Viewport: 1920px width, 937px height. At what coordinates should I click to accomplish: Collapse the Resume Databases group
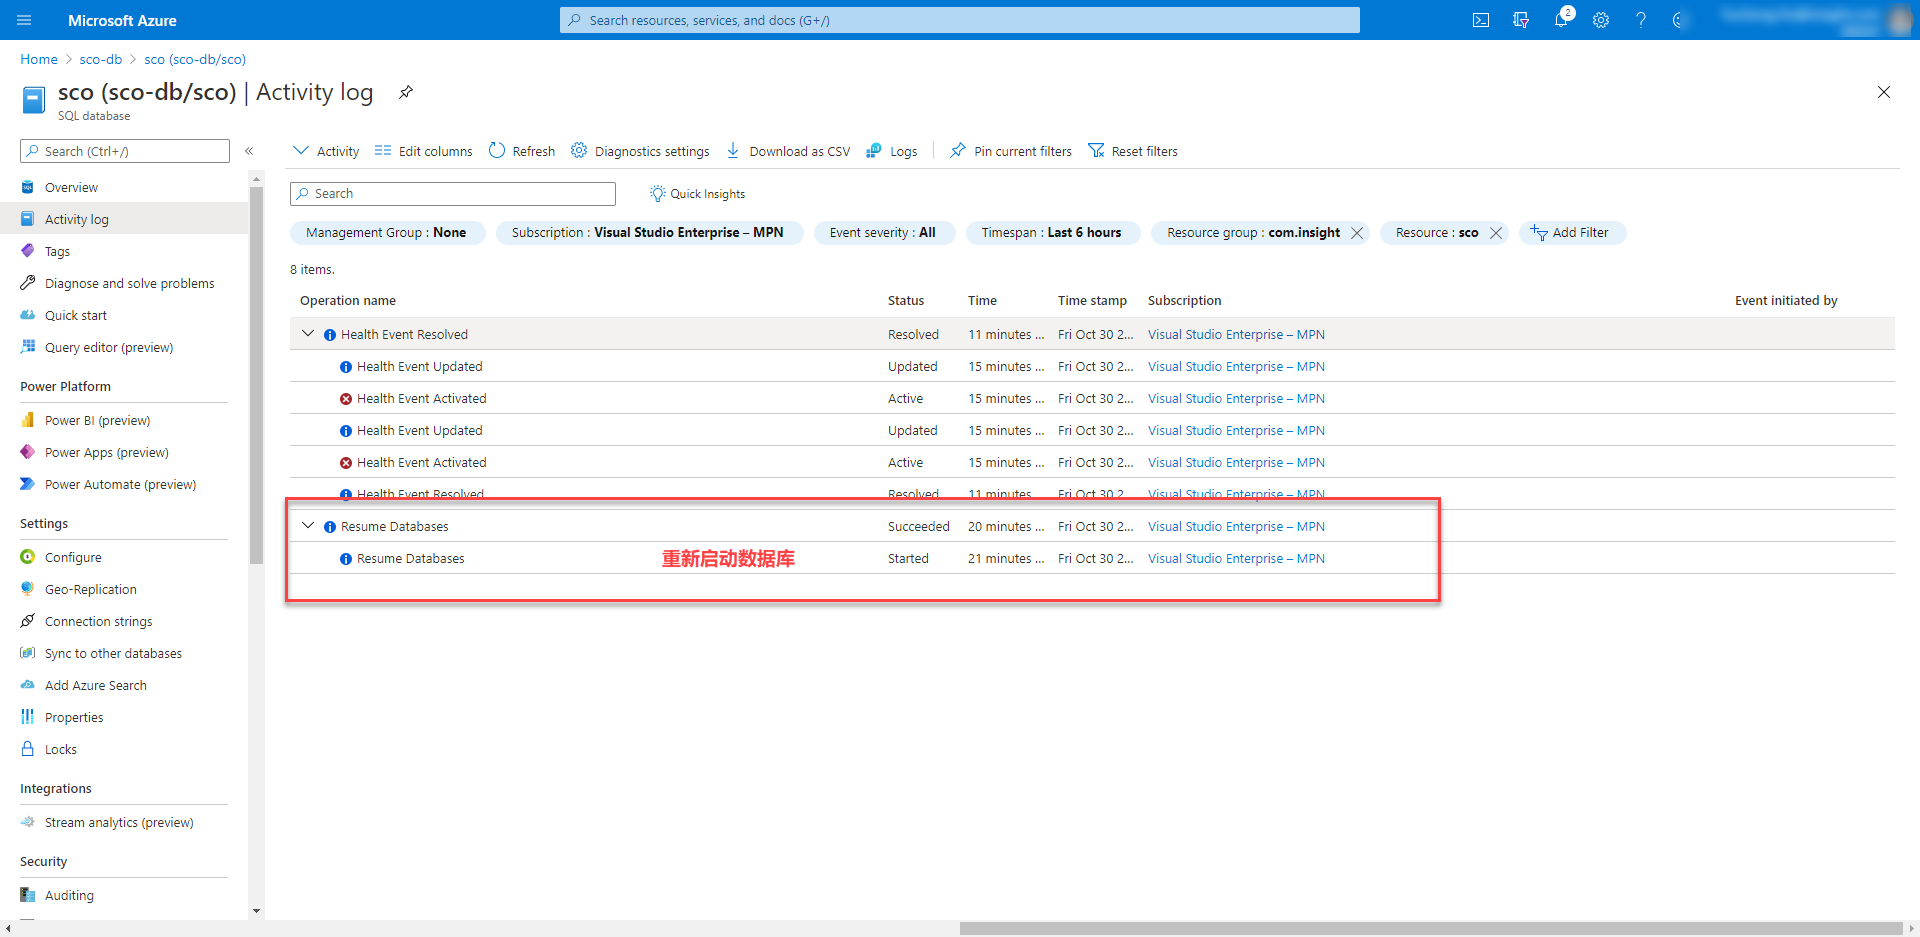click(x=308, y=526)
